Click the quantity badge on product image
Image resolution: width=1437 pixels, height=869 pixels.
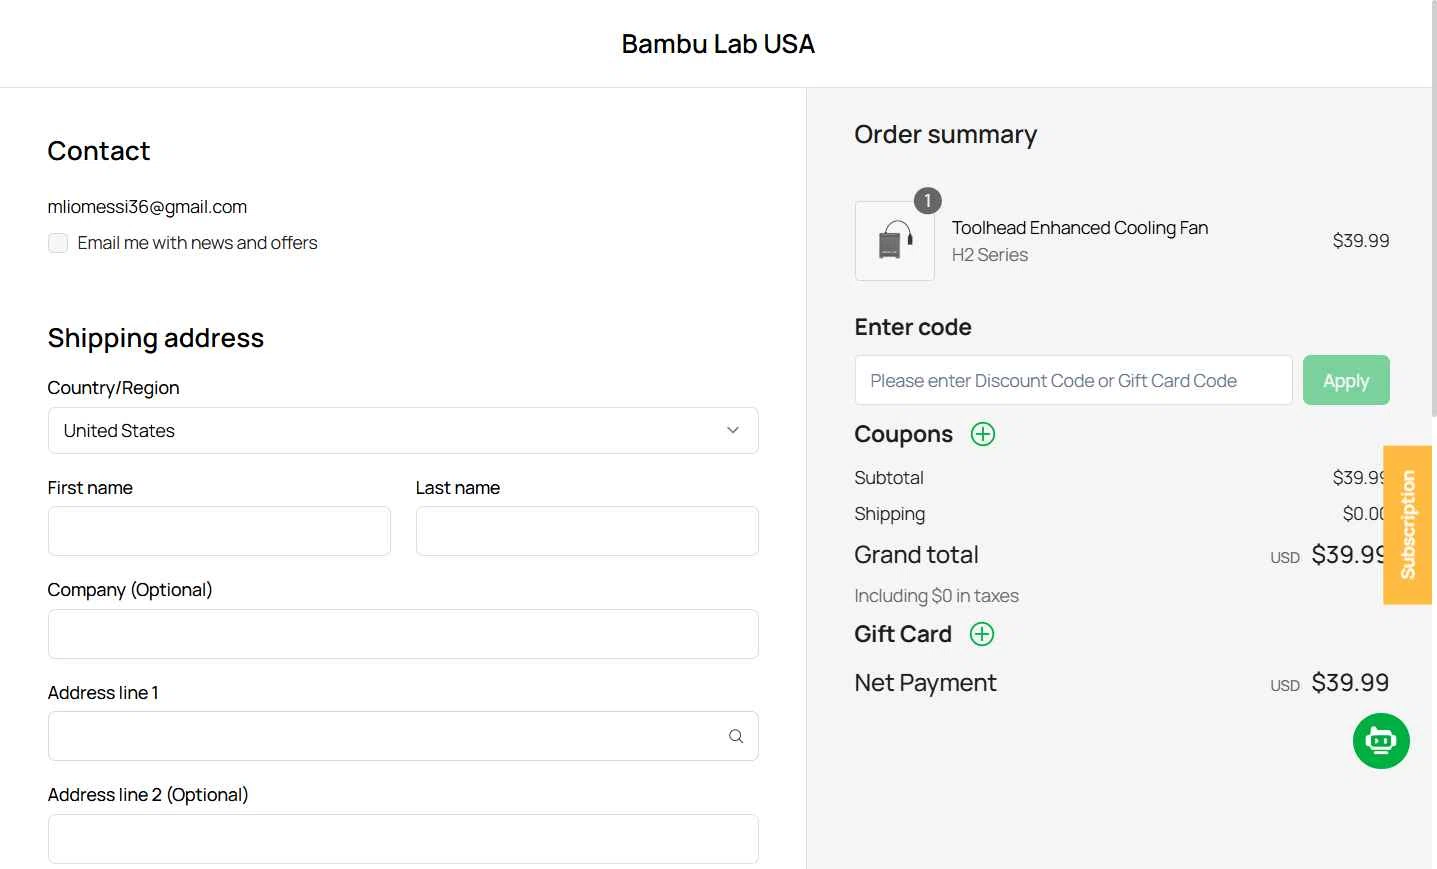[x=928, y=201]
